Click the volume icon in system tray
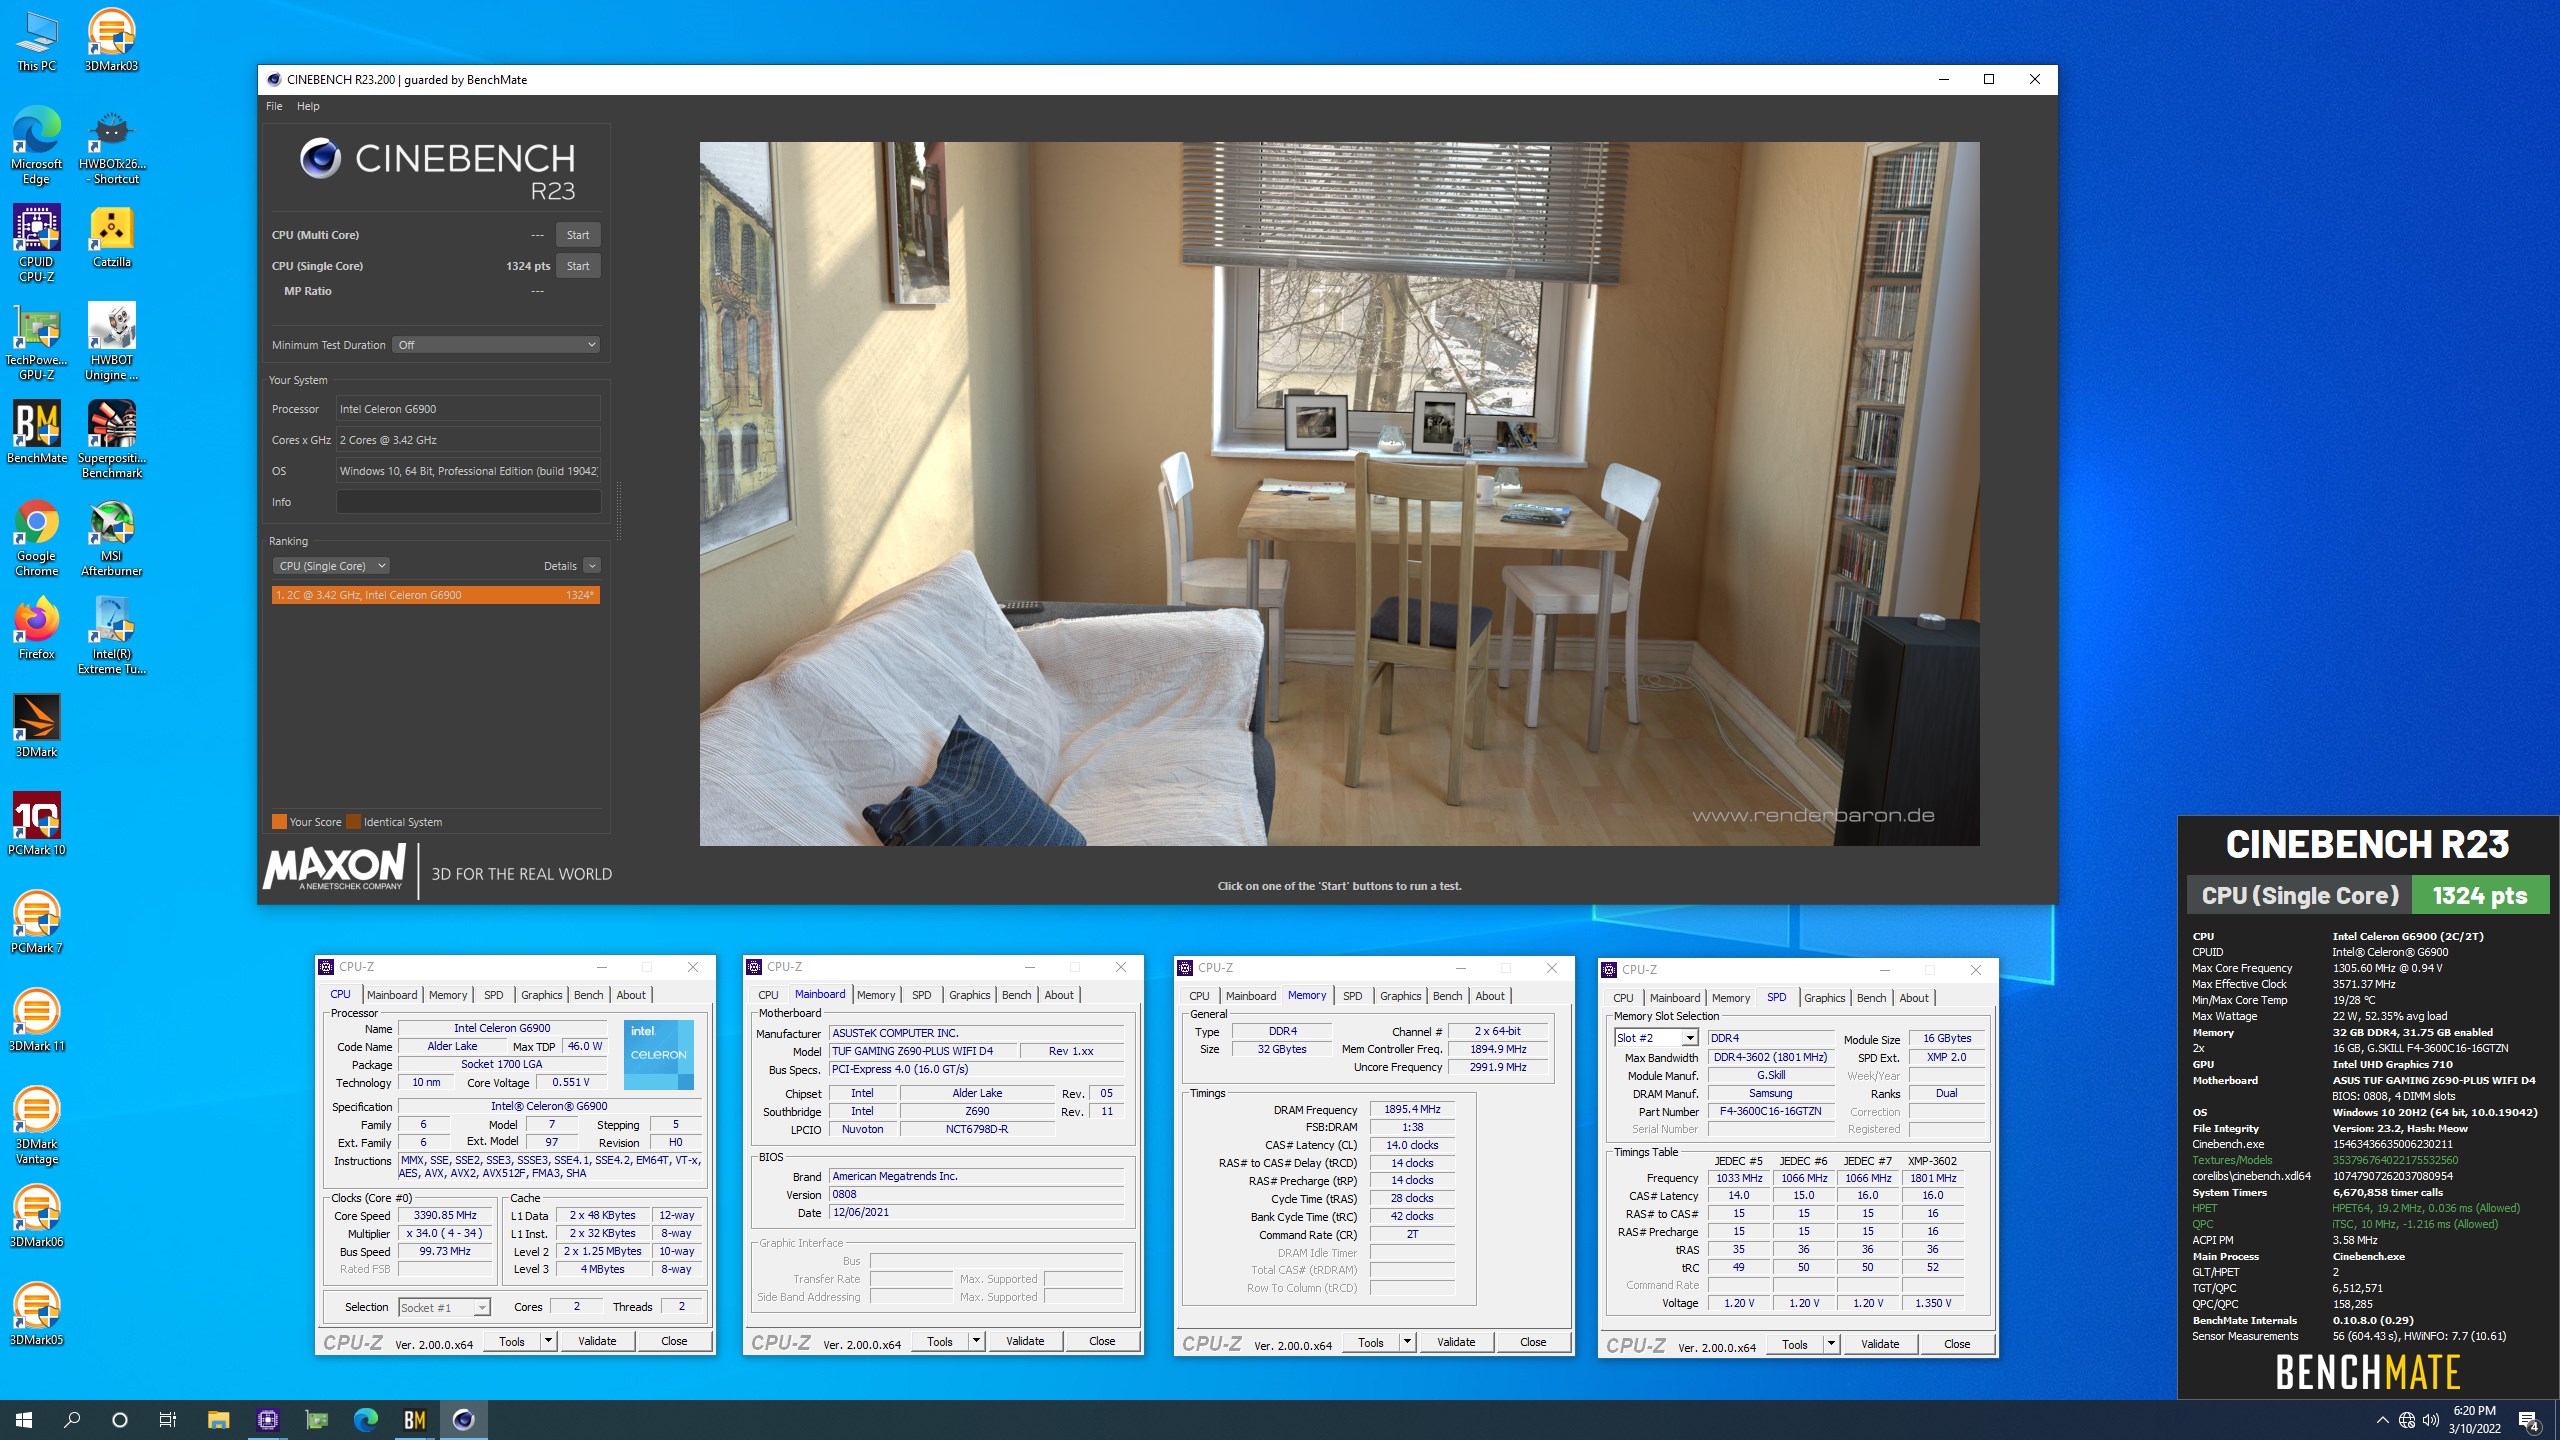Image resolution: width=2560 pixels, height=1440 pixels. 2431,1420
